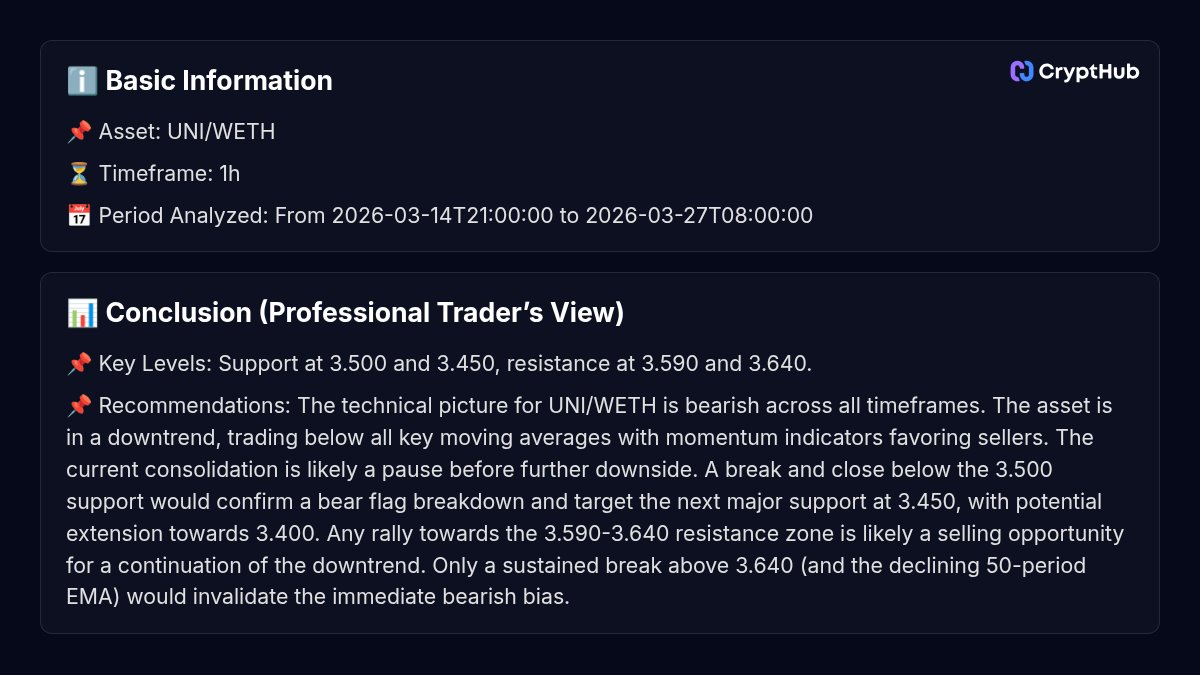
Task: Select the Conclusion (Professional Trader's View) heading
Action: [364, 313]
